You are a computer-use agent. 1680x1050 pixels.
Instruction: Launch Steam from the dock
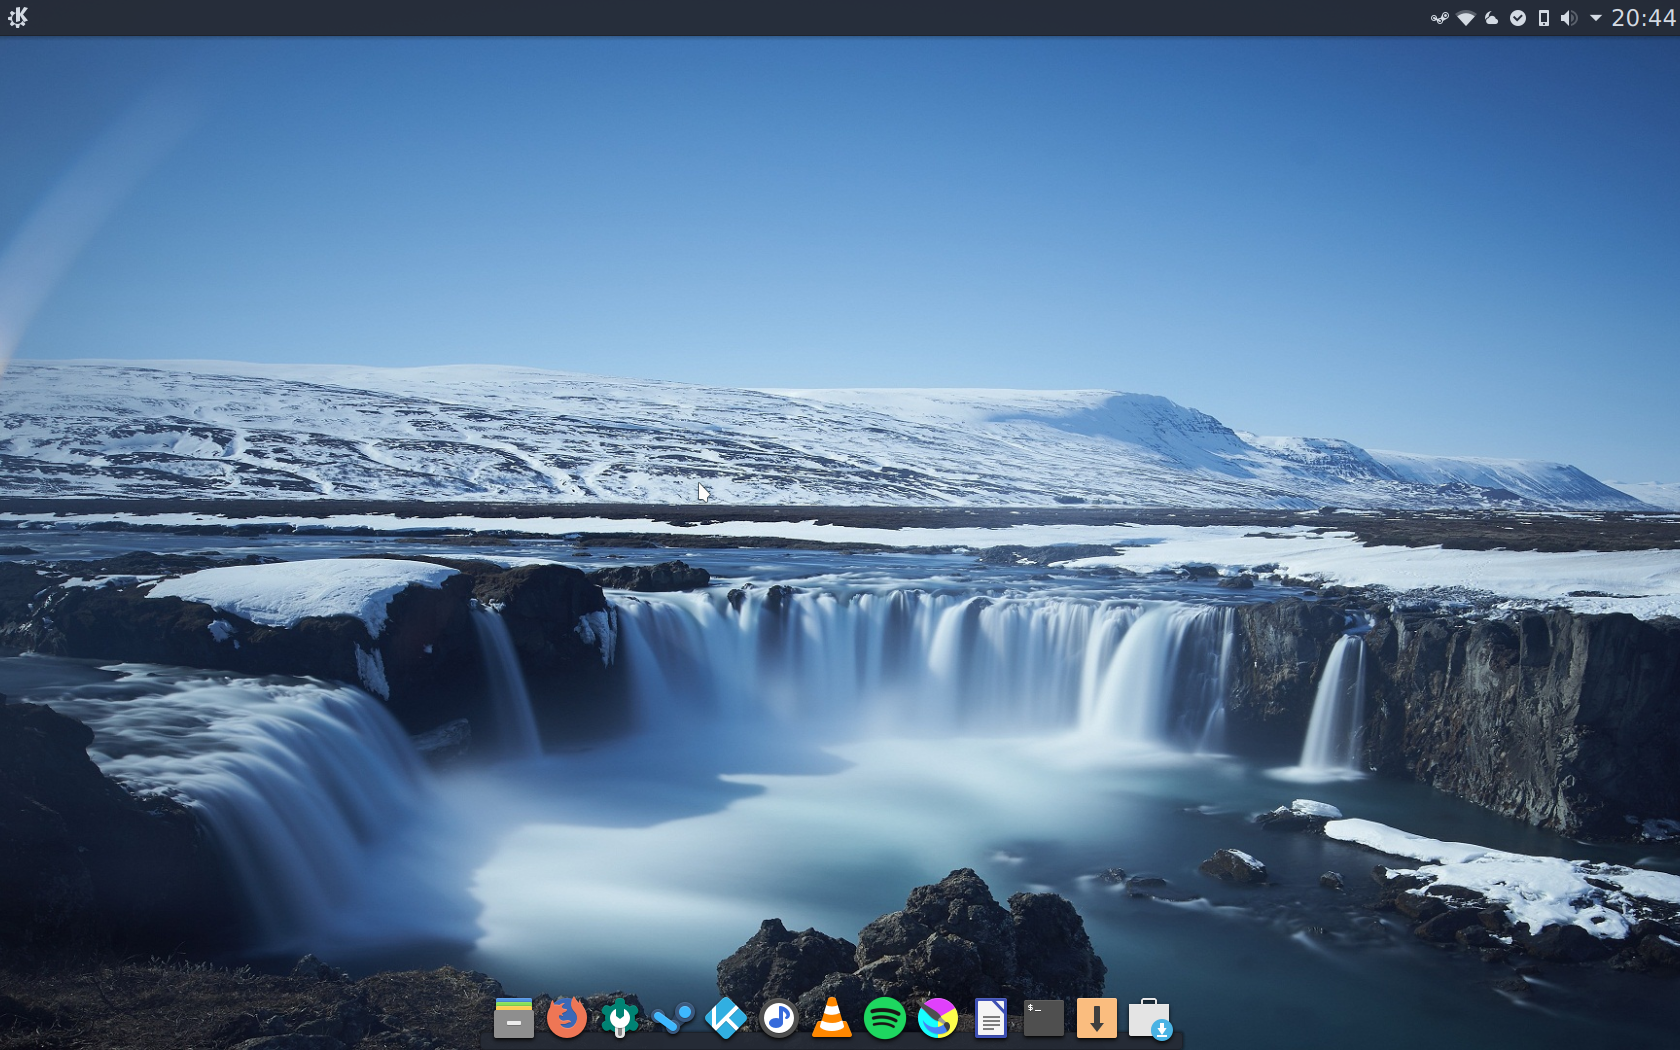(673, 1019)
